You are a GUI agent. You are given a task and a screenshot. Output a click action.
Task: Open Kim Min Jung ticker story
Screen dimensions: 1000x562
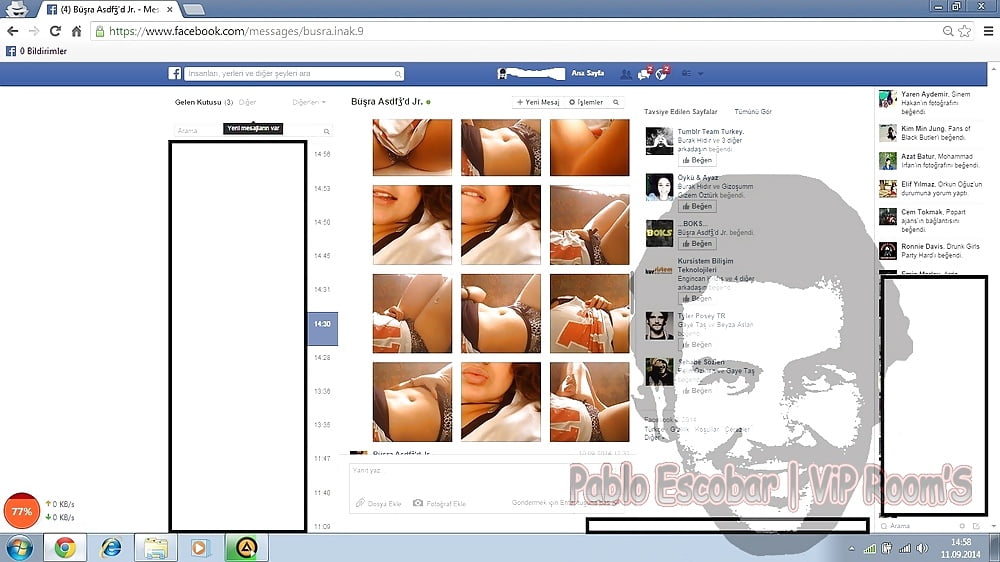click(x=929, y=133)
